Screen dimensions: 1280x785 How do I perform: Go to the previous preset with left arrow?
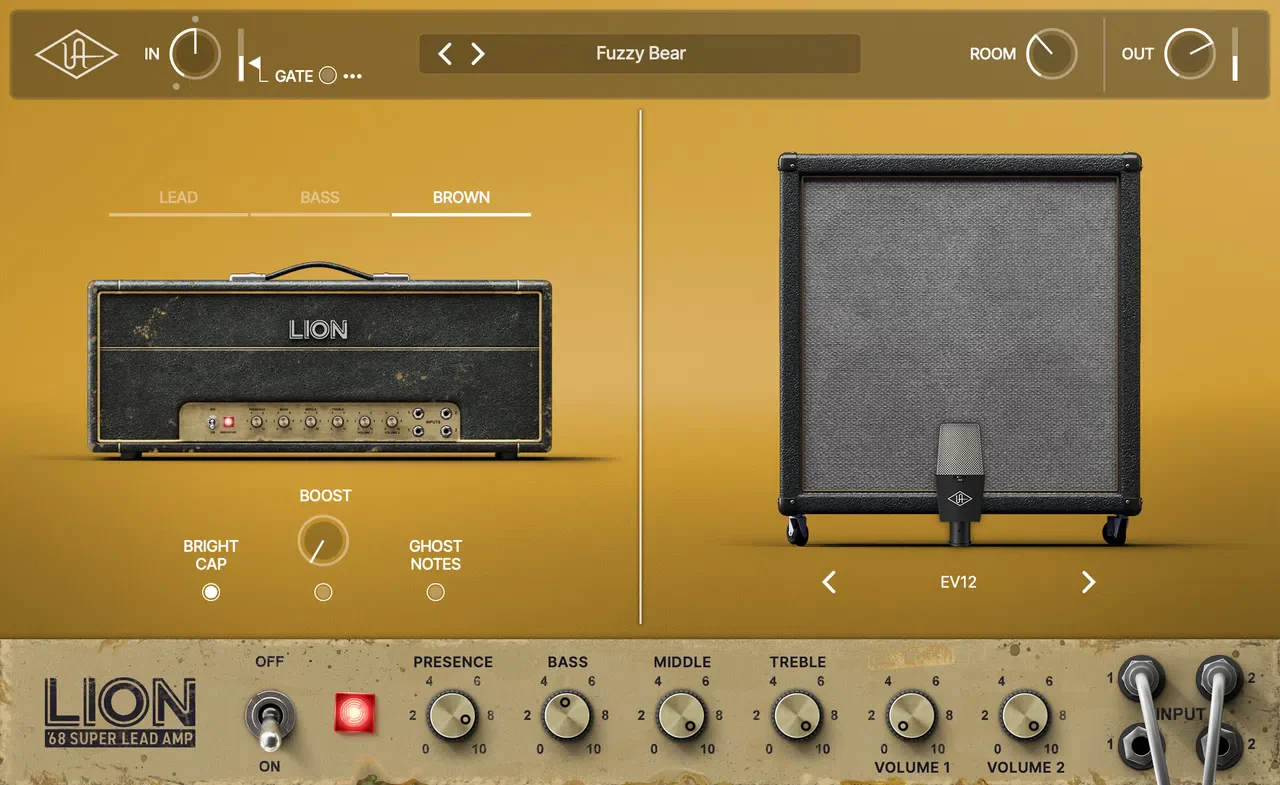(444, 54)
